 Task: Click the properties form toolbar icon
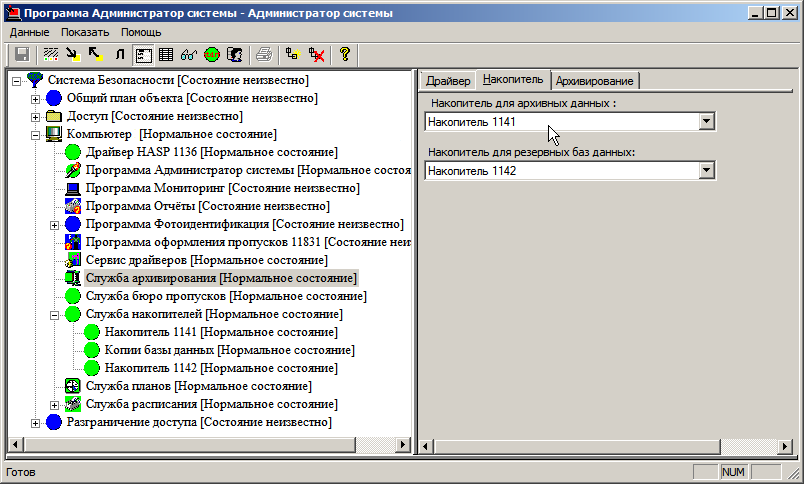[x=143, y=55]
